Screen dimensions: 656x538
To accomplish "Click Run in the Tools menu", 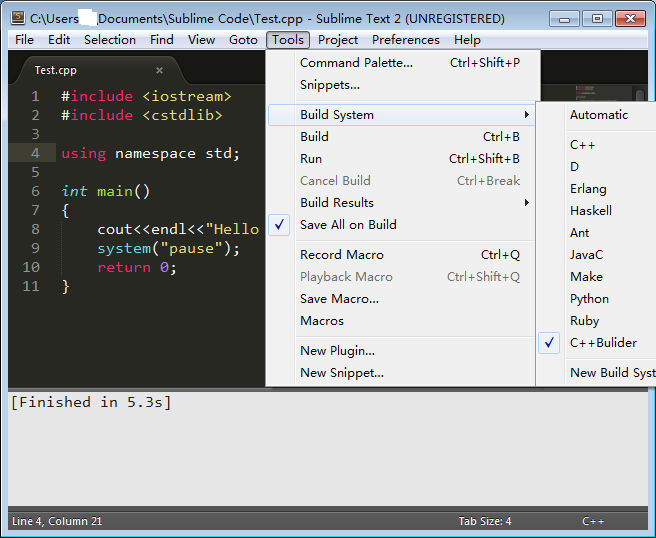I will tap(402, 159).
